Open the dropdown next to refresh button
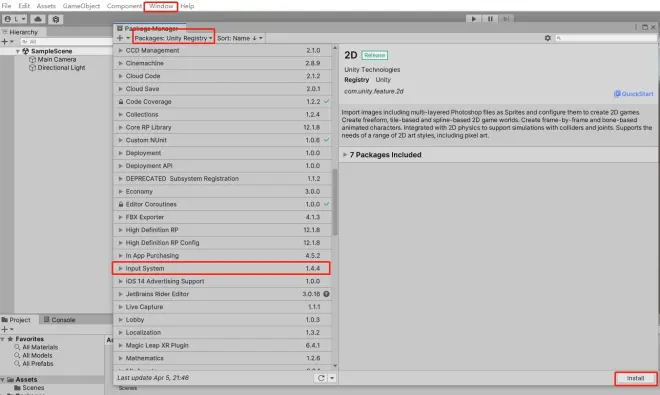 pos(332,378)
